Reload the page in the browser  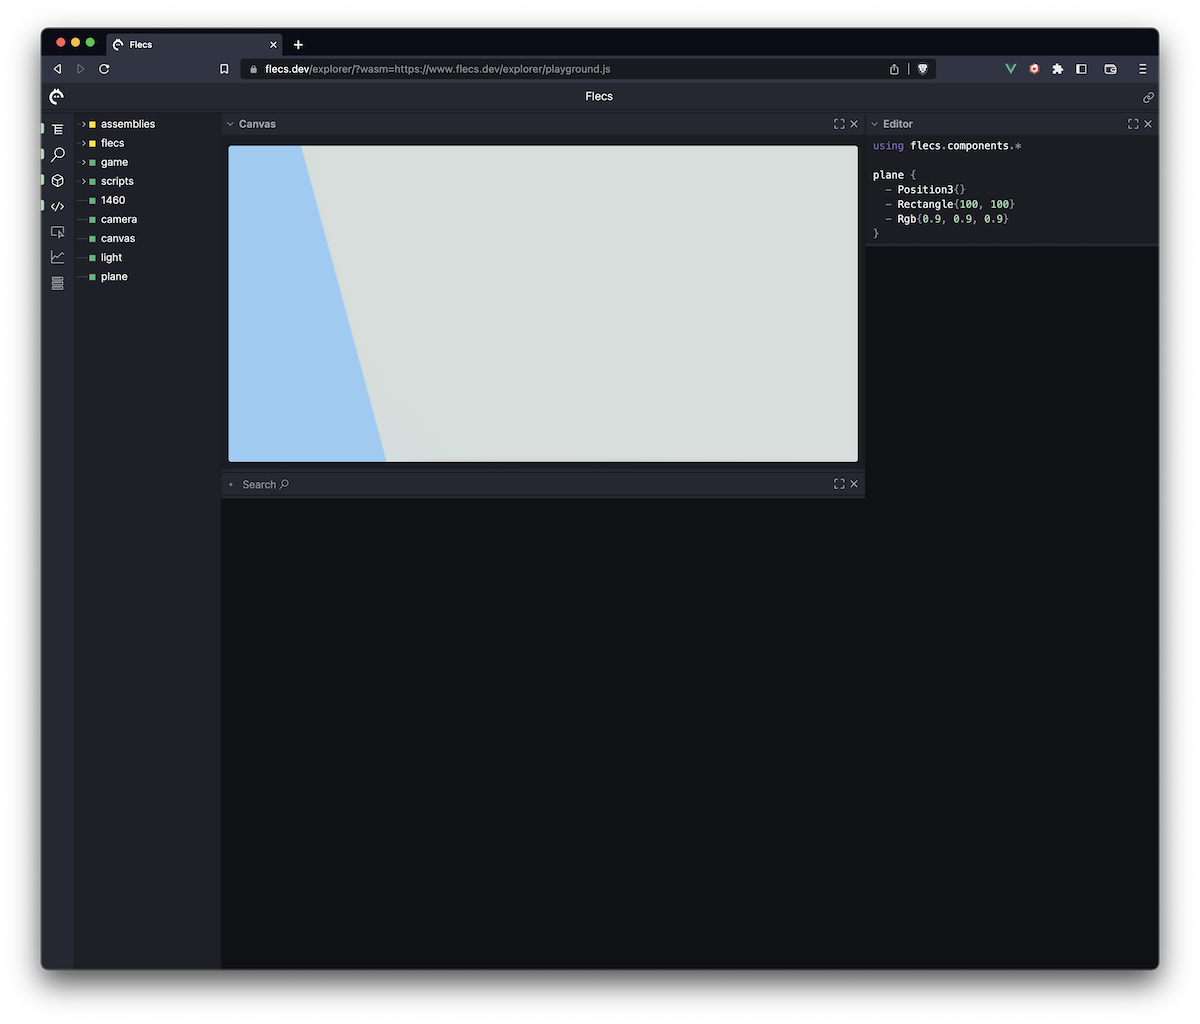(x=104, y=69)
